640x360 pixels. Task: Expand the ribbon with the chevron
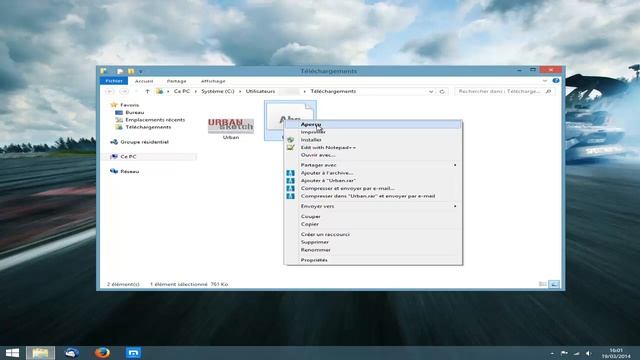pos(544,81)
